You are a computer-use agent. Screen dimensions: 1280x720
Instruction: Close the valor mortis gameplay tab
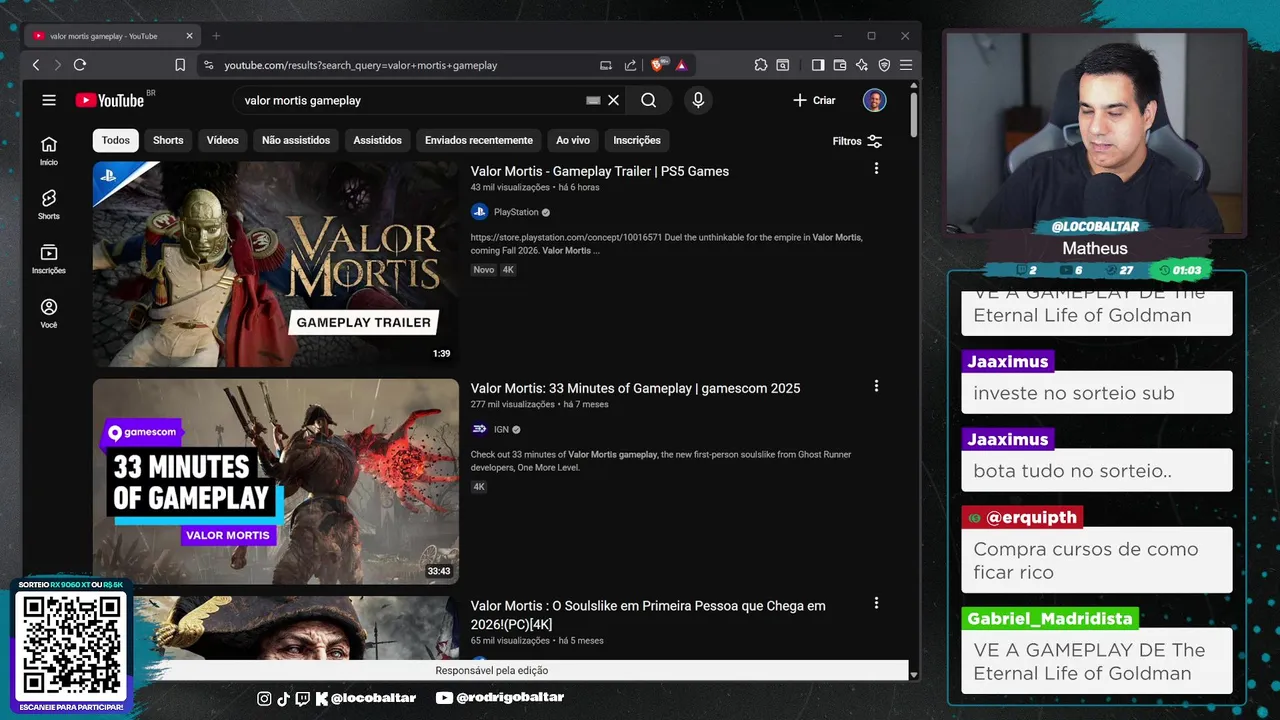(190, 36)
